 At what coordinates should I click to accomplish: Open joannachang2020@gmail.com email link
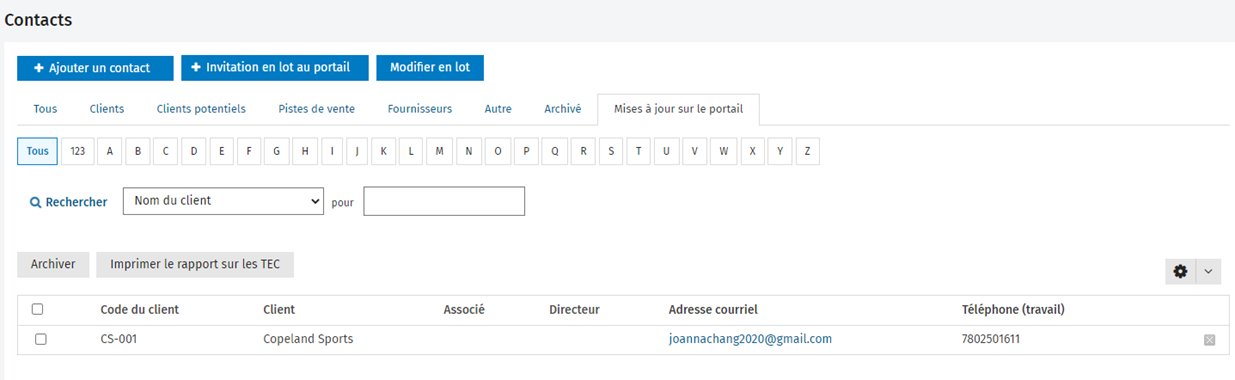click(x=750, y=339)
